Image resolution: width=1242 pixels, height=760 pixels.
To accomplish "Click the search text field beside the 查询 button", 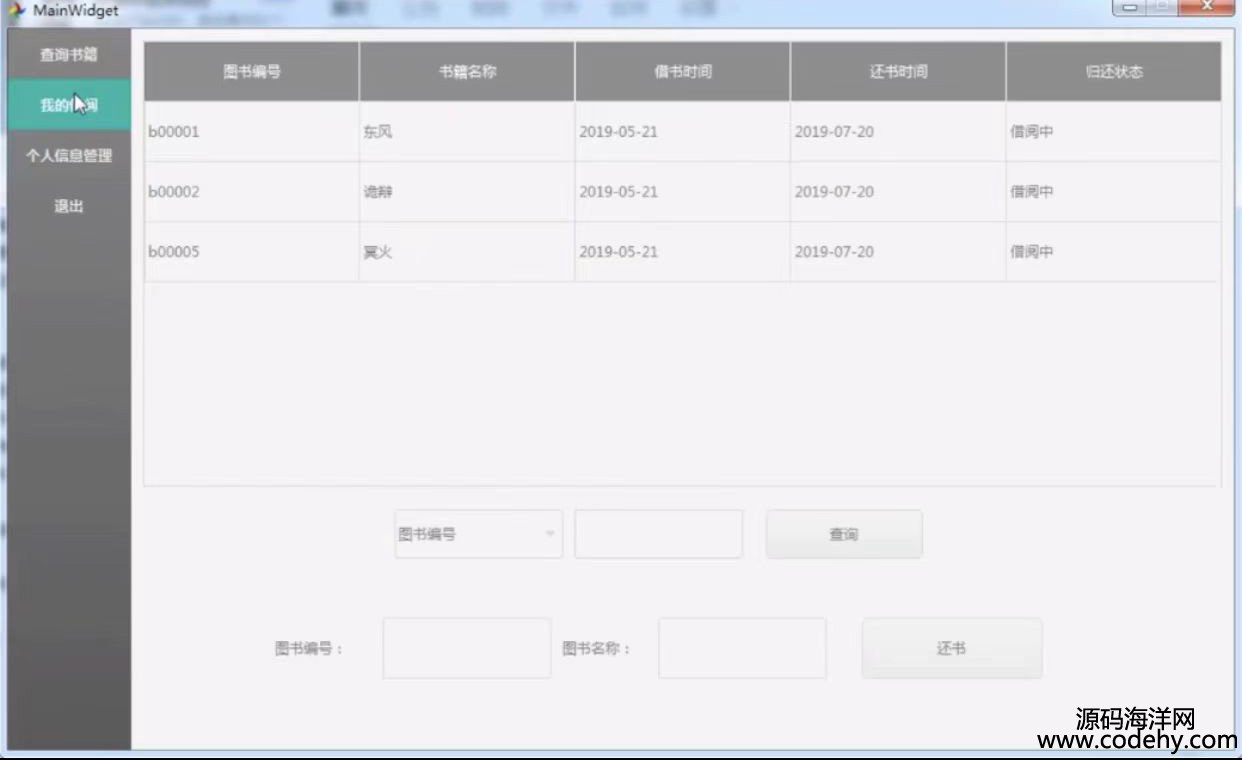I will (658, 534).
